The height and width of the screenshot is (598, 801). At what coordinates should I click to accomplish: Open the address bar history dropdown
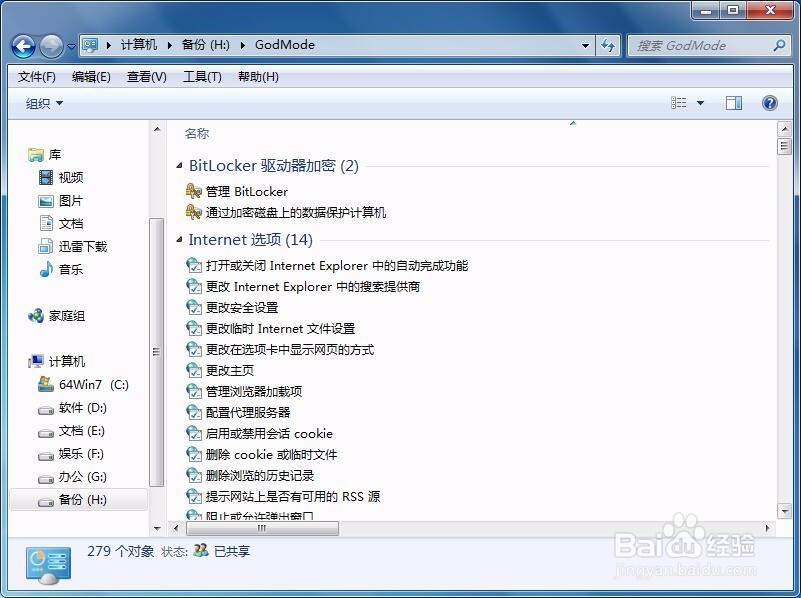[585, 45]
